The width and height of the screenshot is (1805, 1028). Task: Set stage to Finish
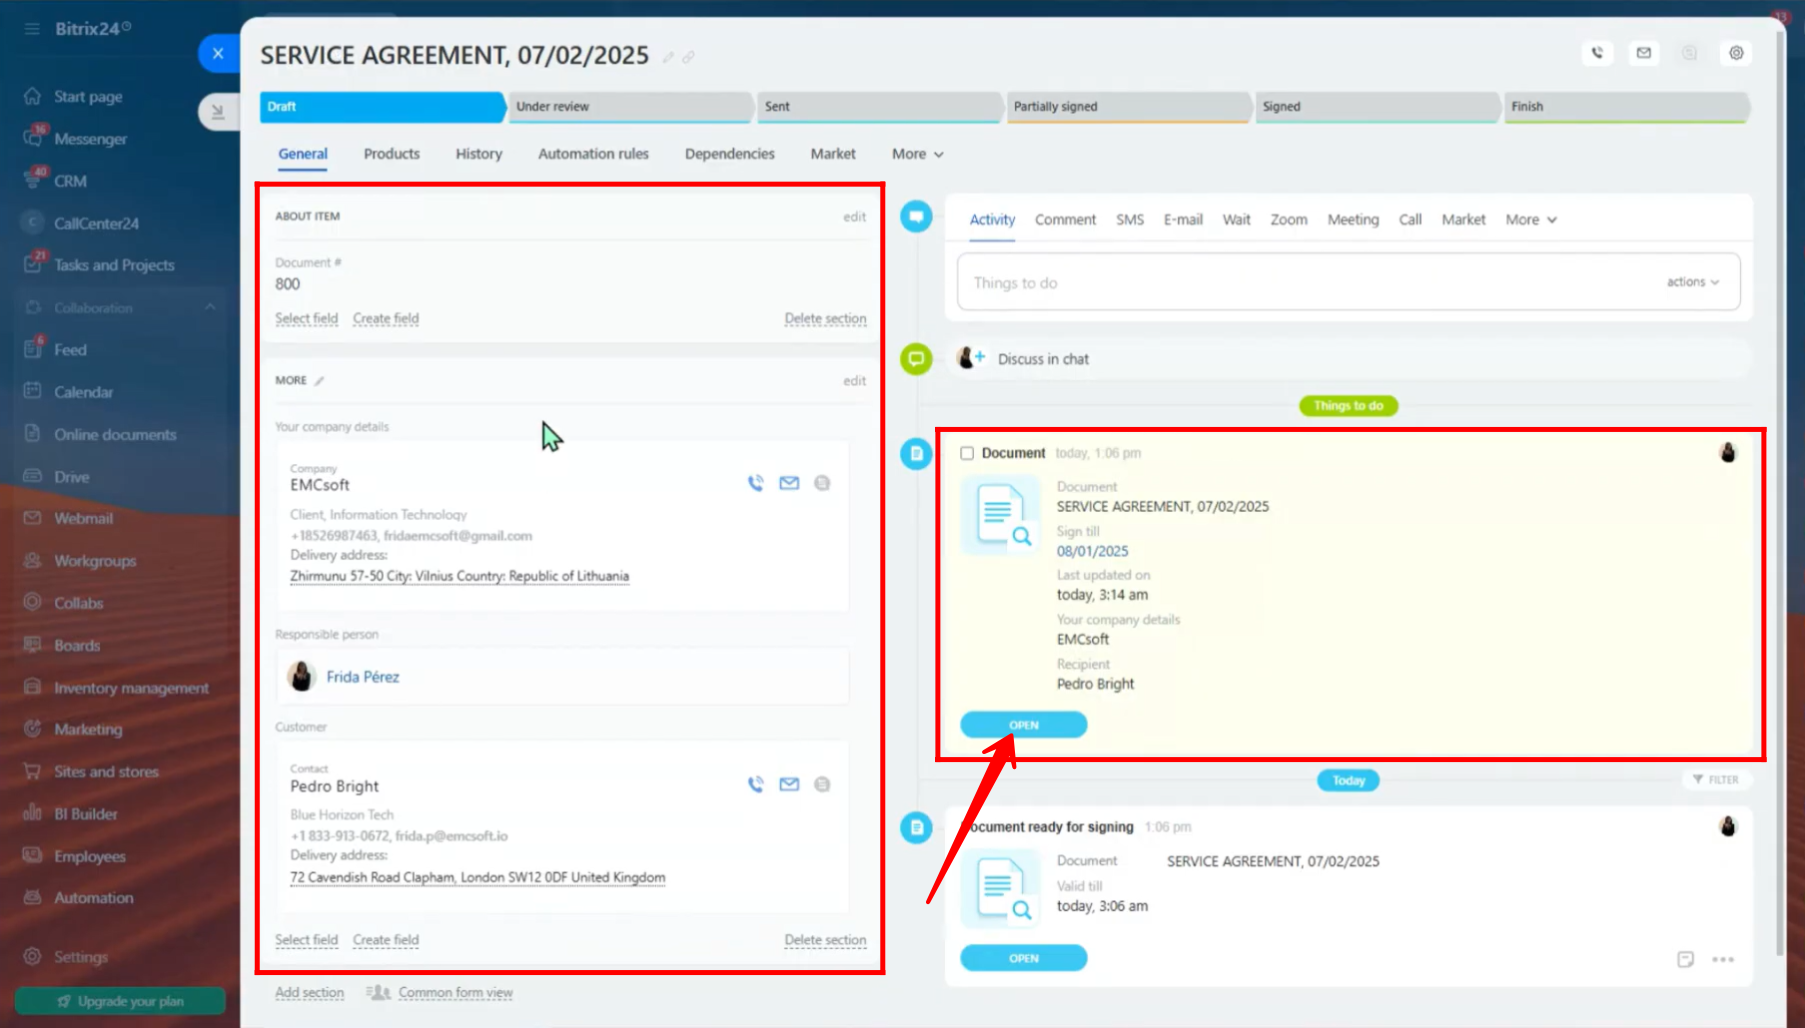[x=1626, y=107]
